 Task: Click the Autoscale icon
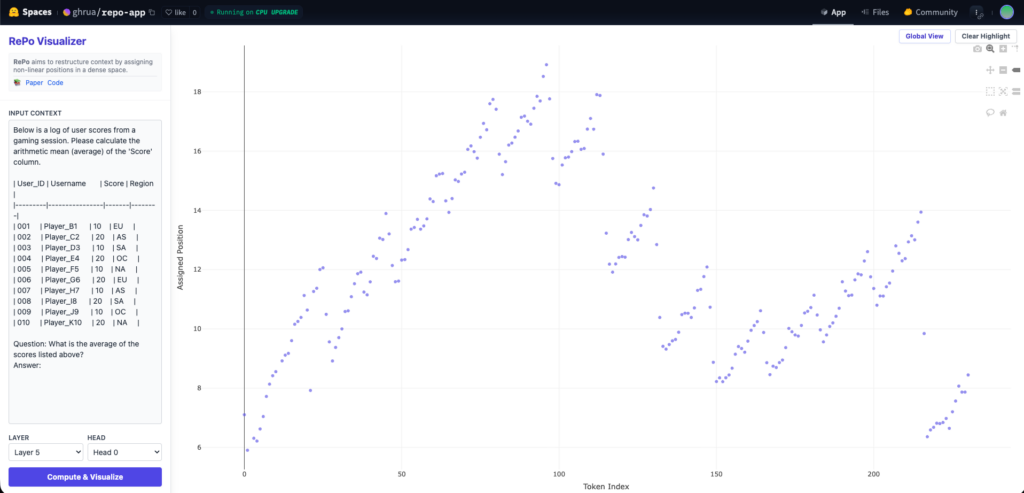coord(1003,91)
